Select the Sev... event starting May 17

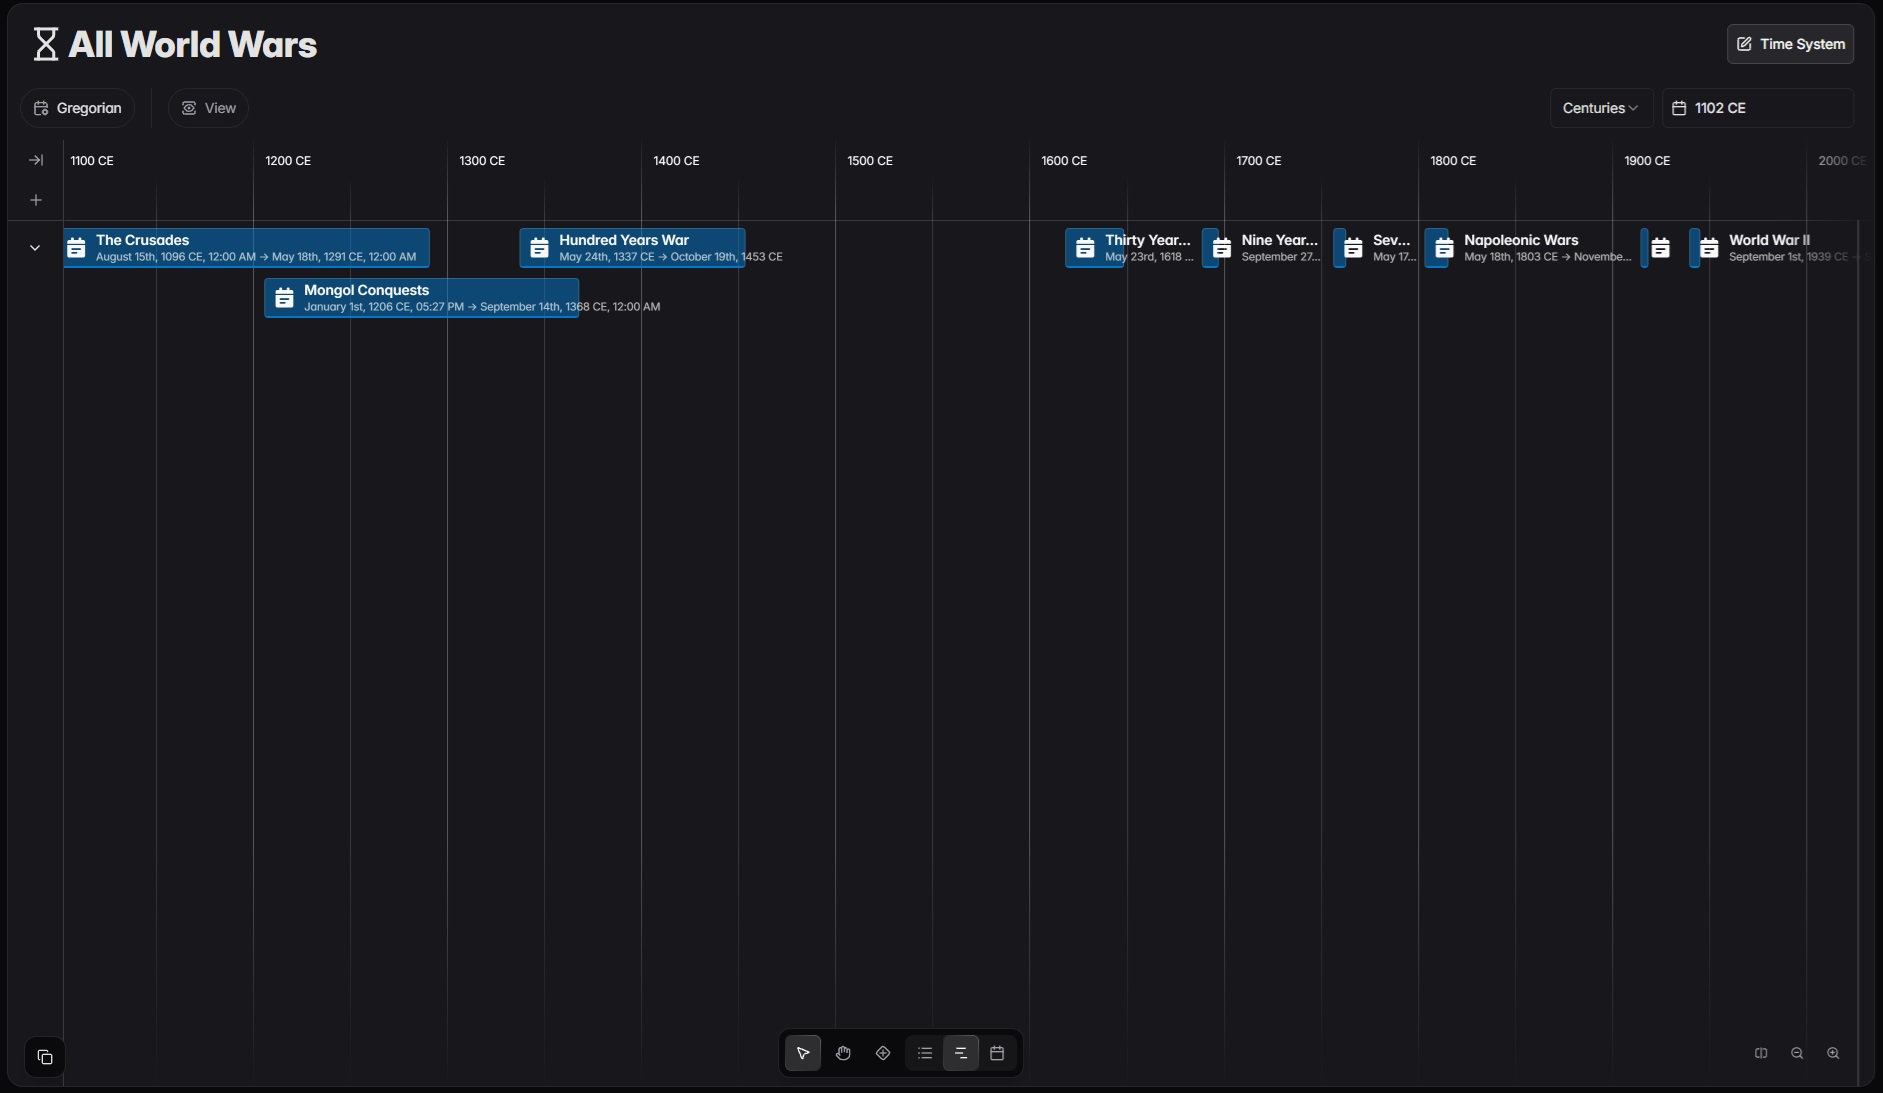1340,248
